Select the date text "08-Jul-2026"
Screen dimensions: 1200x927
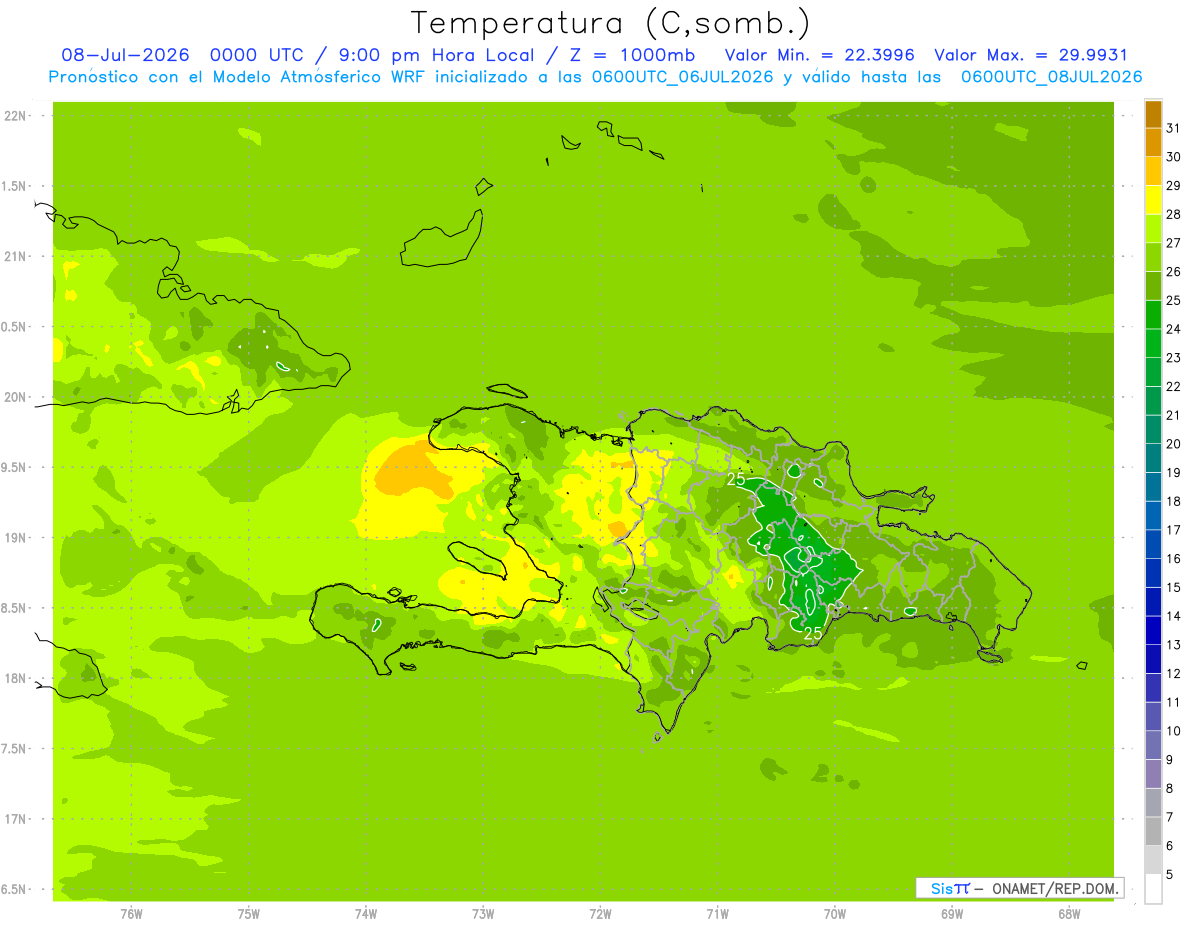click(x=126, y=55)
